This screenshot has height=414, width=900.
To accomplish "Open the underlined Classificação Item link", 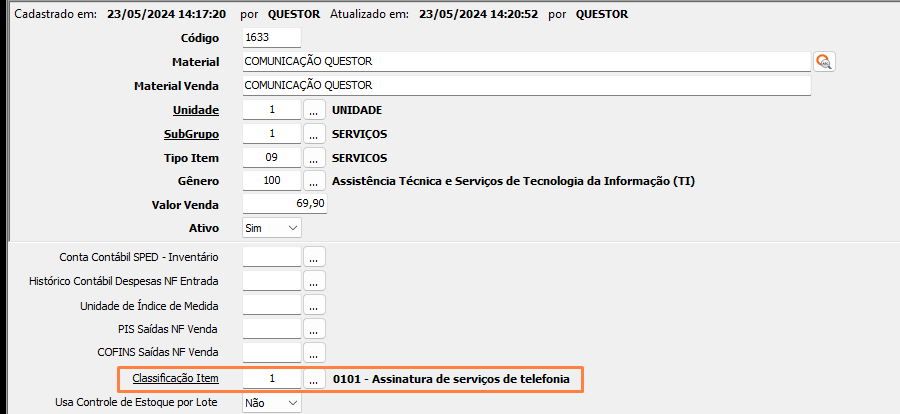I will [x=175, y=378].
